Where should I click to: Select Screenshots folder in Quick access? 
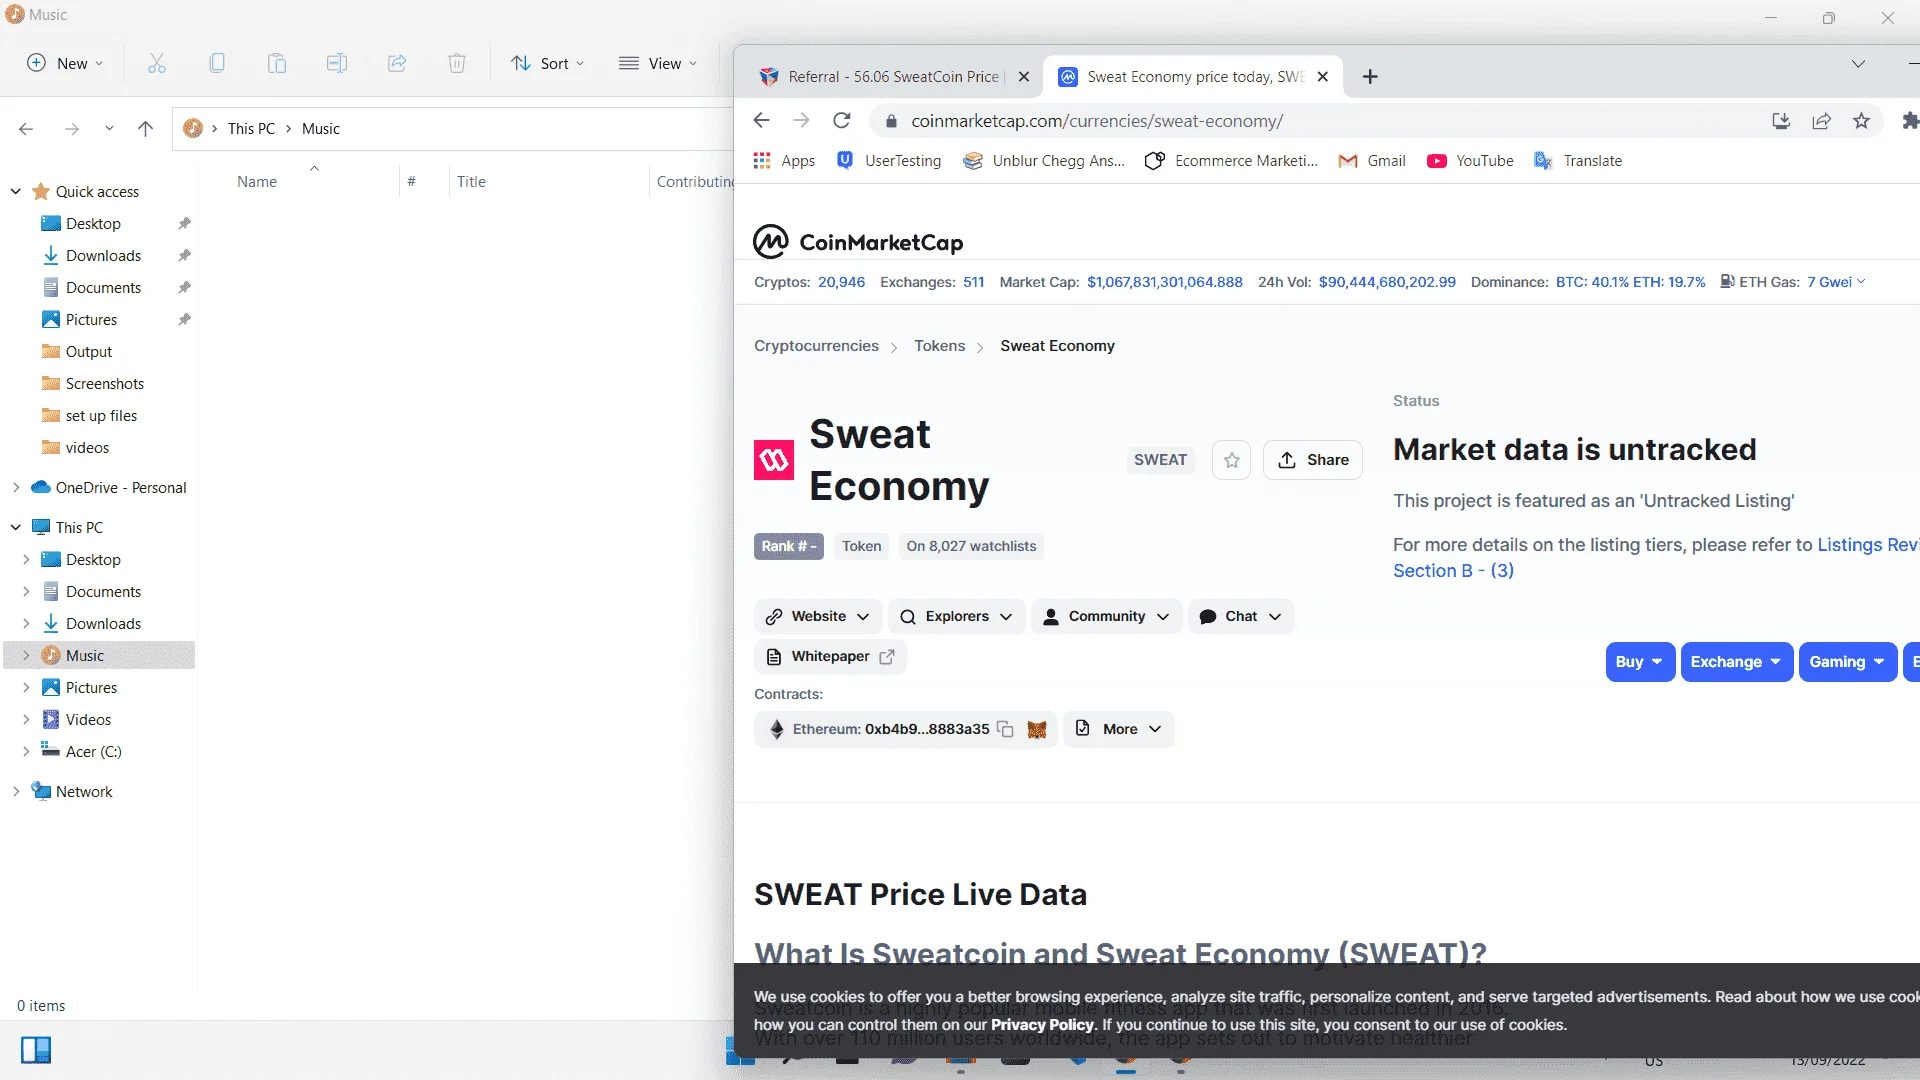coord(104,383)
